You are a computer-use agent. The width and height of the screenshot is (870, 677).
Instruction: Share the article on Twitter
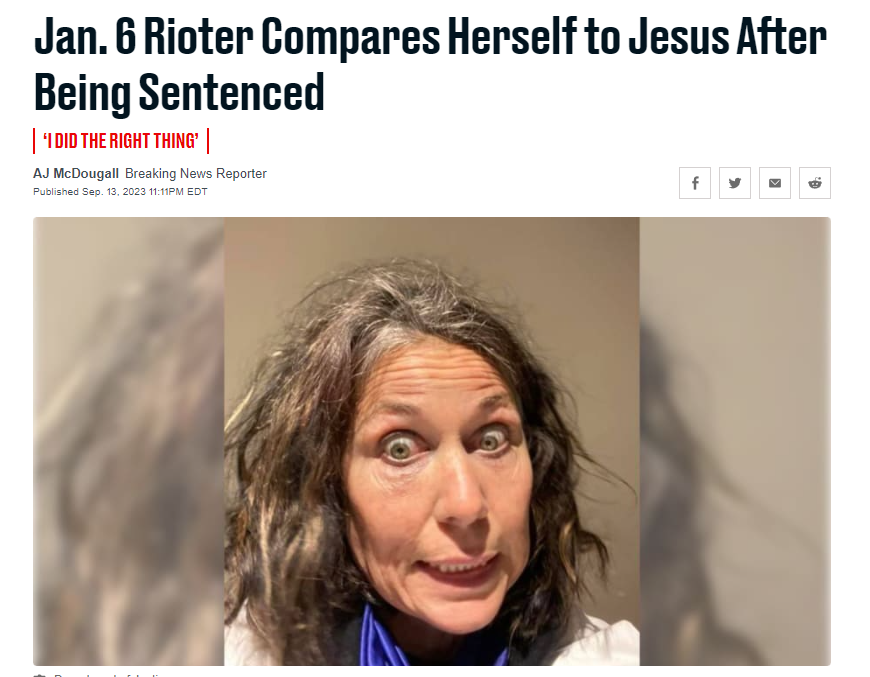tap(735, 183)
